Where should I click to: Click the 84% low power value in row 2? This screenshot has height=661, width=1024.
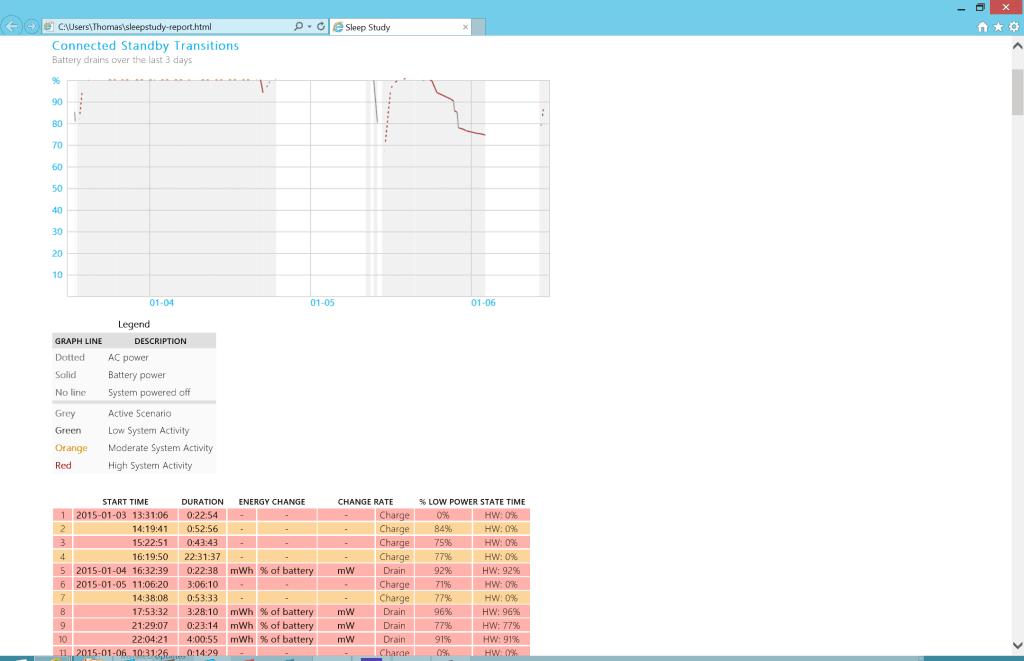pyautogui.click(x=443, y=529)
